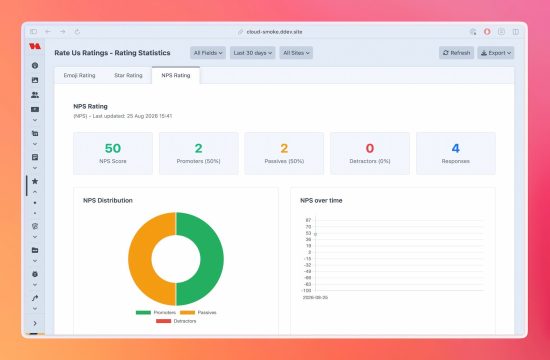550x360 pixels.
Task: Expand submenu chevron below the gear icon
Action: click(x=35, y=285)
